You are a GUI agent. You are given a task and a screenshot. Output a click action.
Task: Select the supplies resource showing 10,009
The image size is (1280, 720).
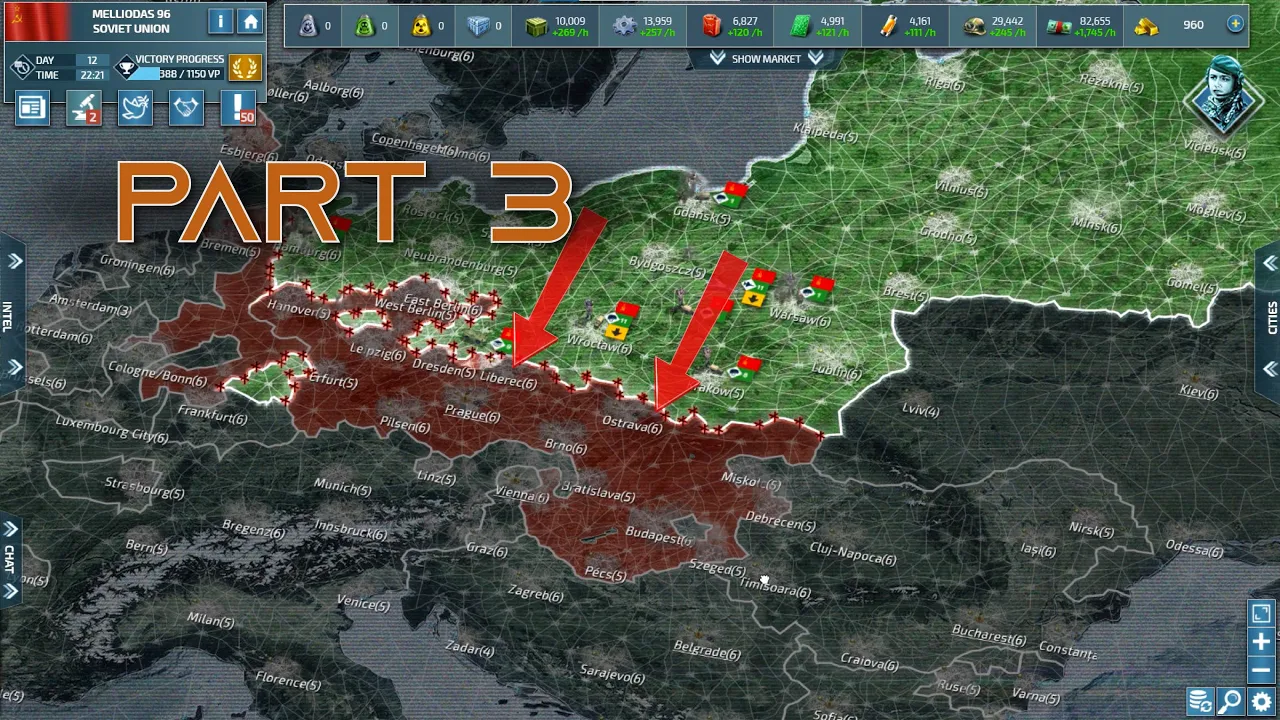click(x=556, y=26)
